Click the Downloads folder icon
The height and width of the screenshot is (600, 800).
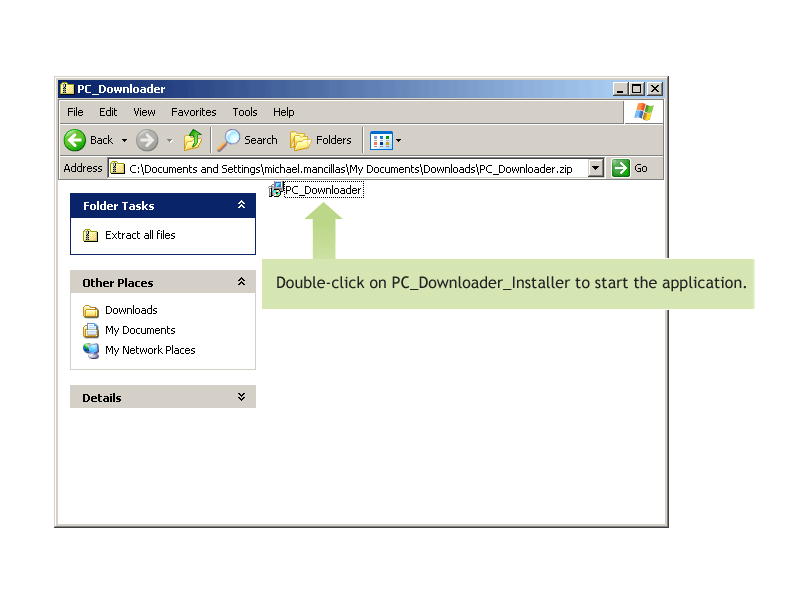(x=91, y=310)
